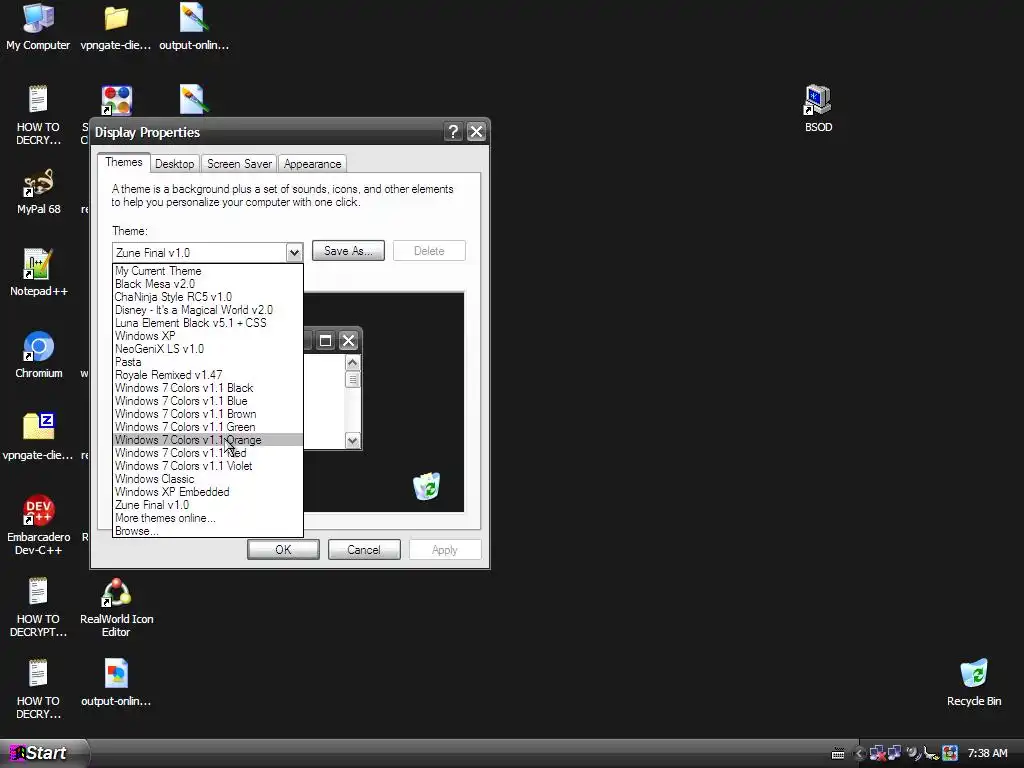
Task: Open the Start menu
Action: tap(43, 754)
